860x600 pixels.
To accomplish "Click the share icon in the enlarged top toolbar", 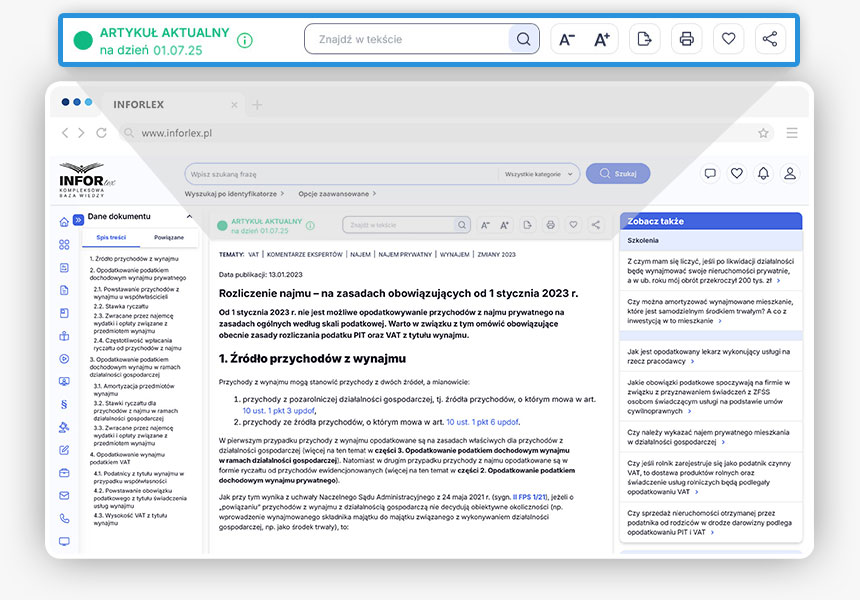I will (769, 39).
